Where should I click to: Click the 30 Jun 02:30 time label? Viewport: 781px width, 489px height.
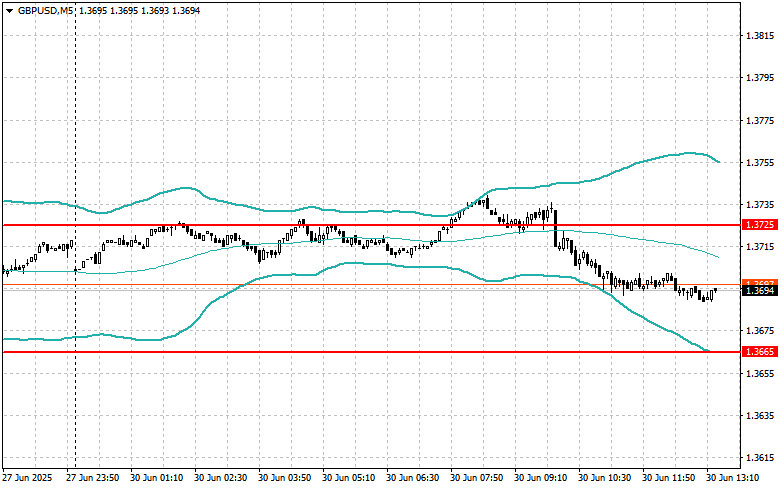[x=221, y=478]
